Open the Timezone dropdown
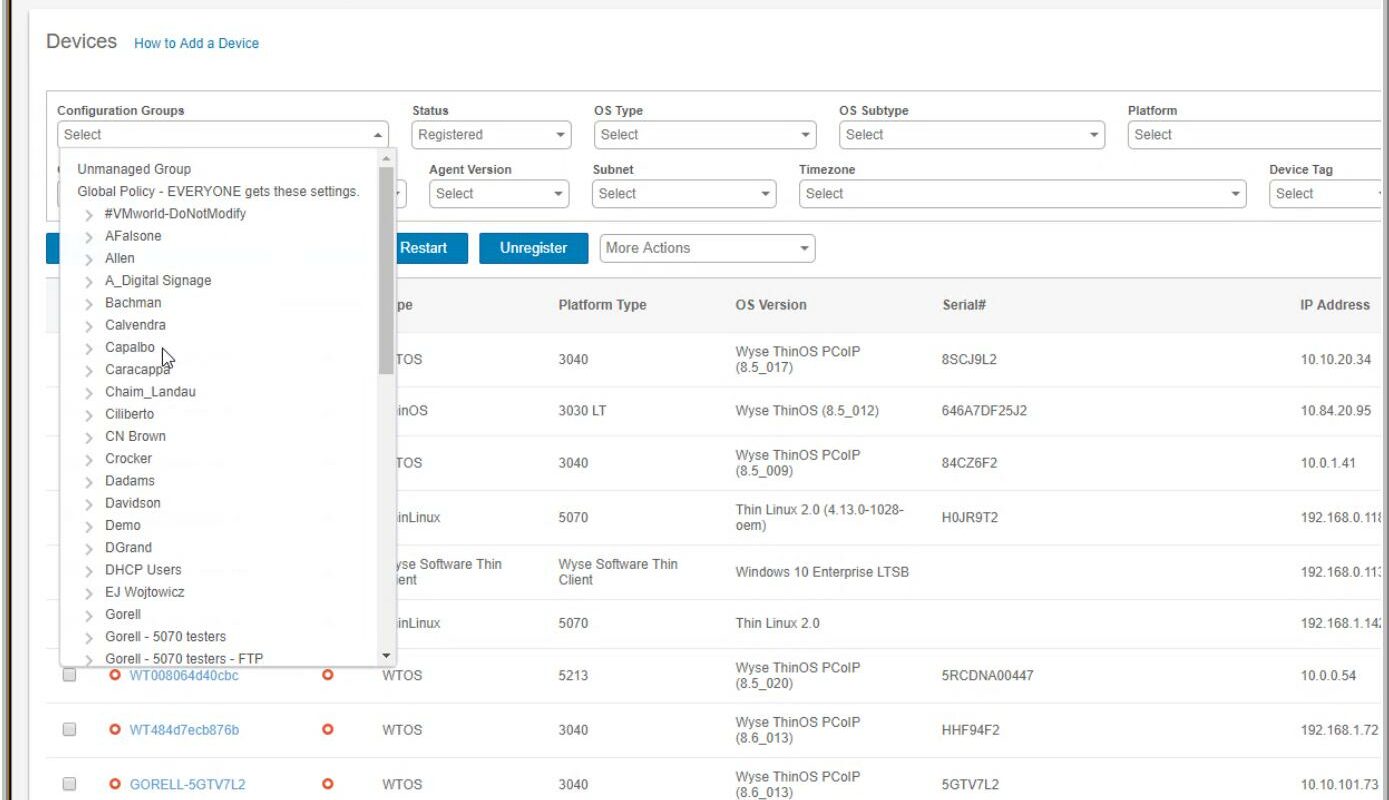Screen dimensions: 1389x800 pos(1023,193)
